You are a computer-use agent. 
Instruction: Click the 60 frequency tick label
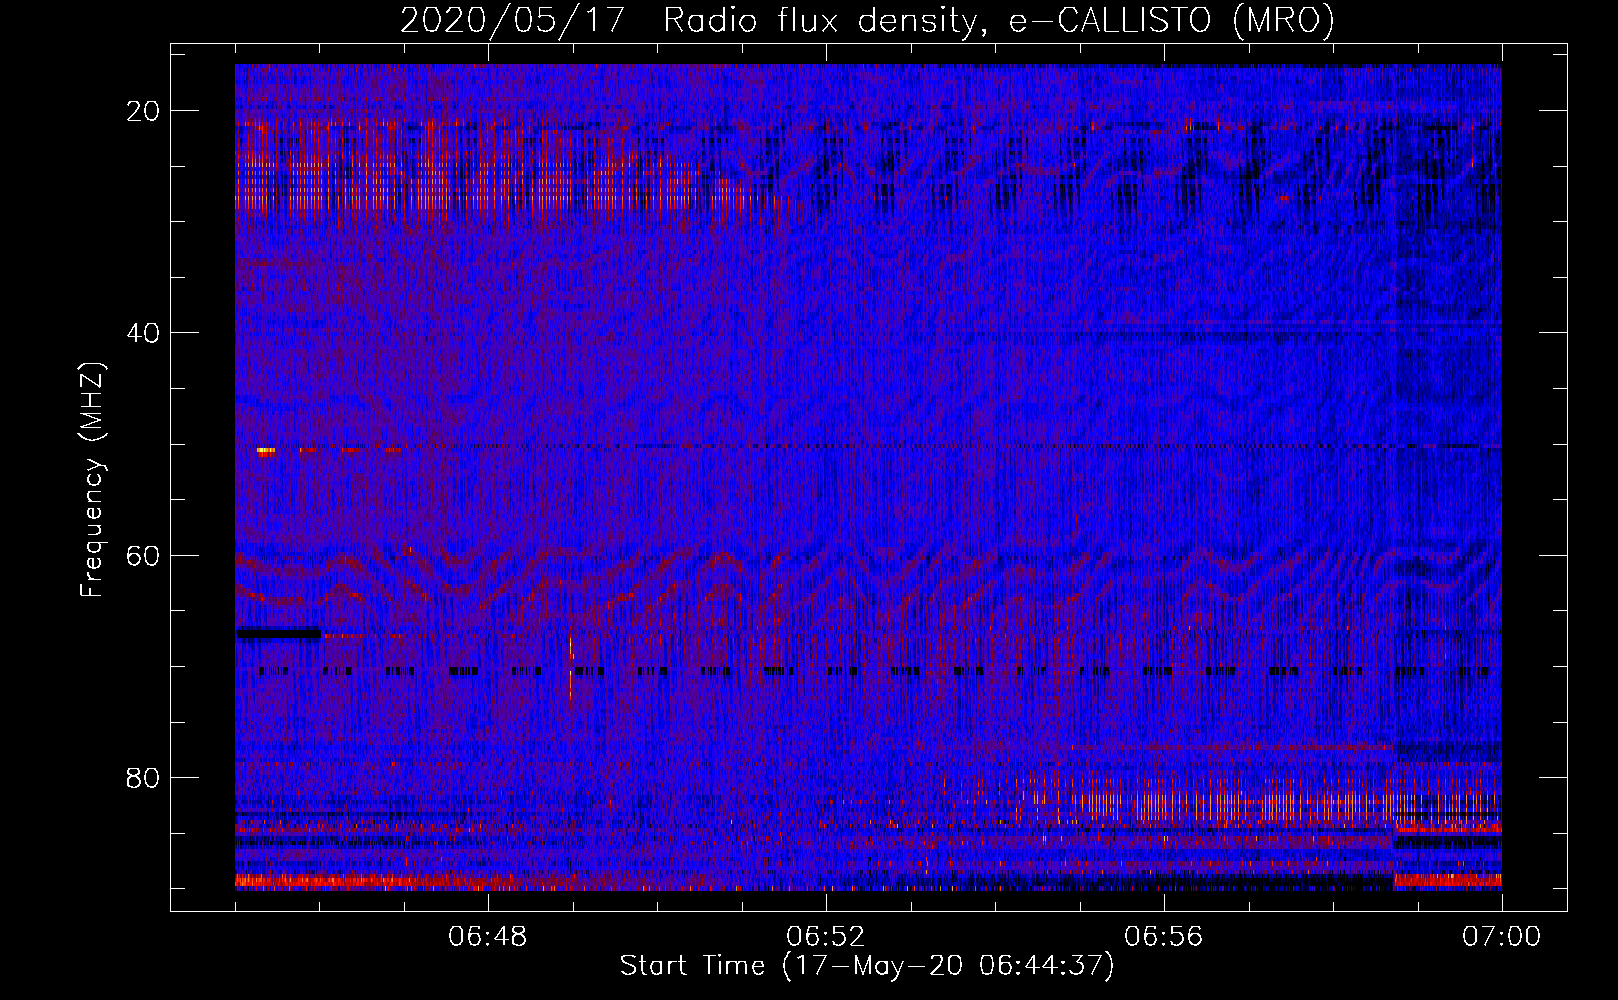(x=143, y=555)
